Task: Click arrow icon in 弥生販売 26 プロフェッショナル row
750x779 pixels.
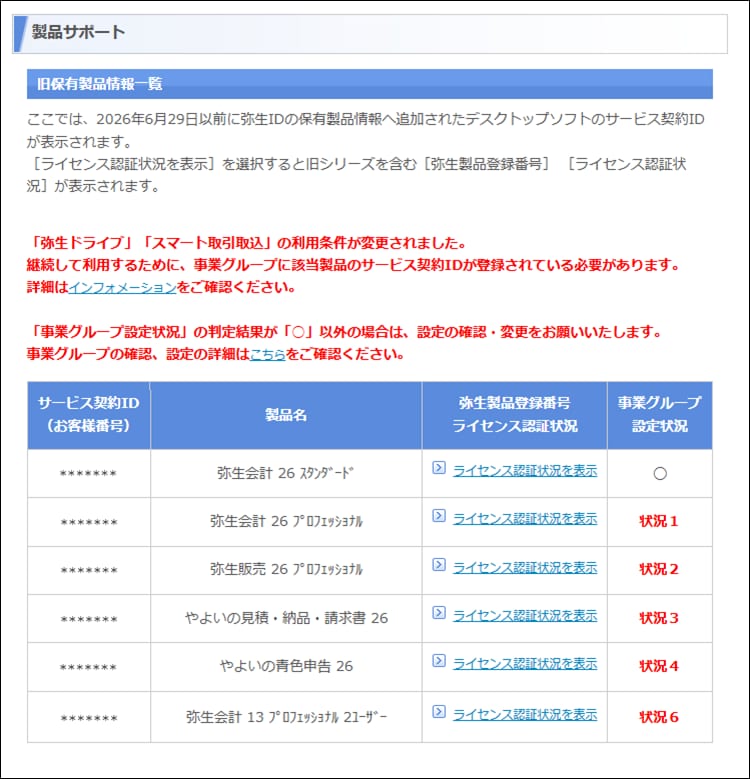Action: (439, 565)
